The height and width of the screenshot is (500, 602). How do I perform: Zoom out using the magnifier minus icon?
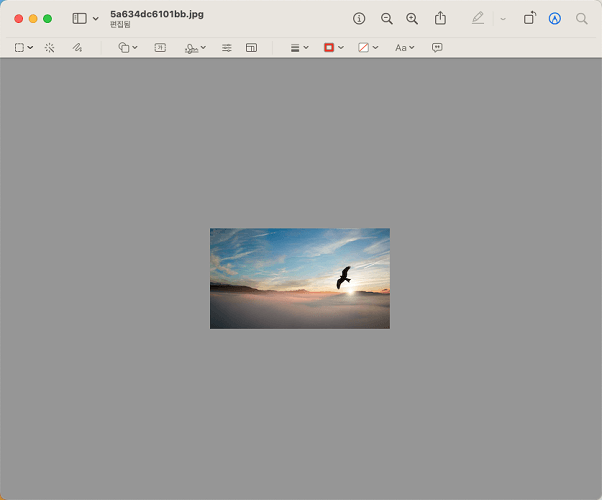pyautogui.click(x=387, y=19)
